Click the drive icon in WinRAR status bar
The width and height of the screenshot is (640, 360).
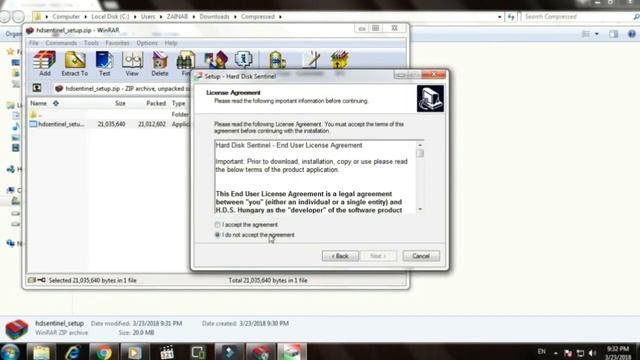click(x=32, y=280)
